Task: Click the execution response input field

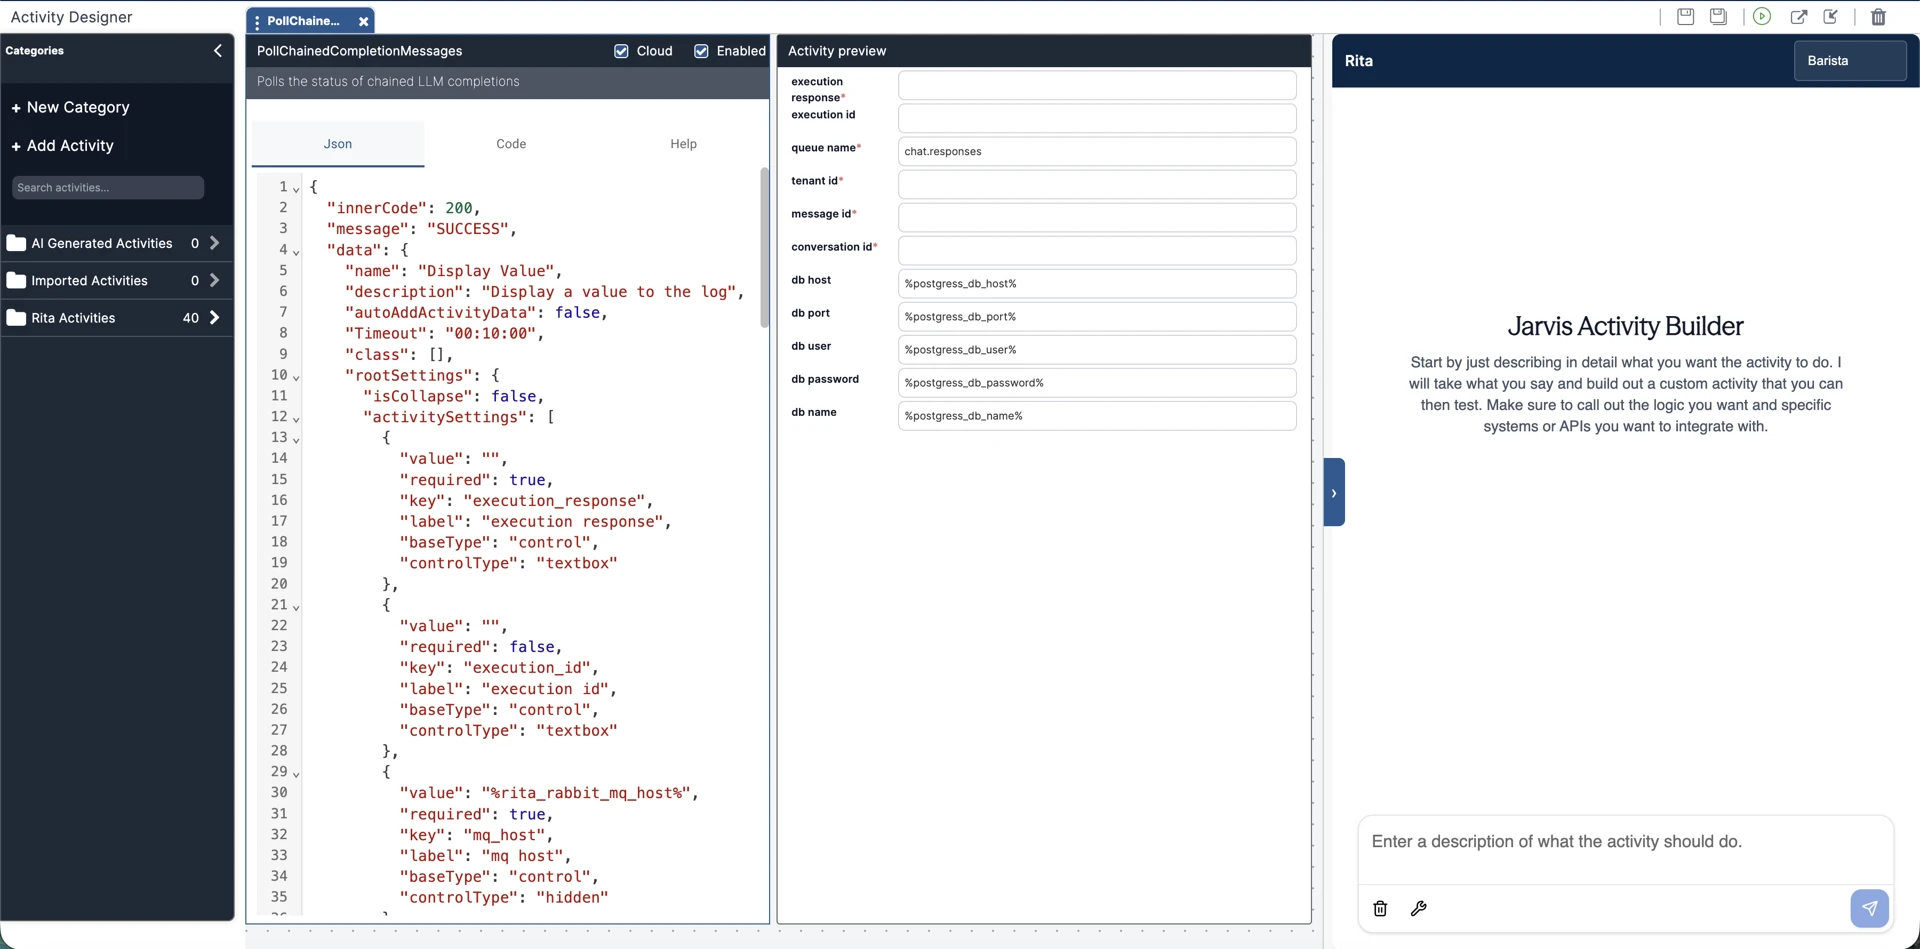Action: (x=1097, y=85)
